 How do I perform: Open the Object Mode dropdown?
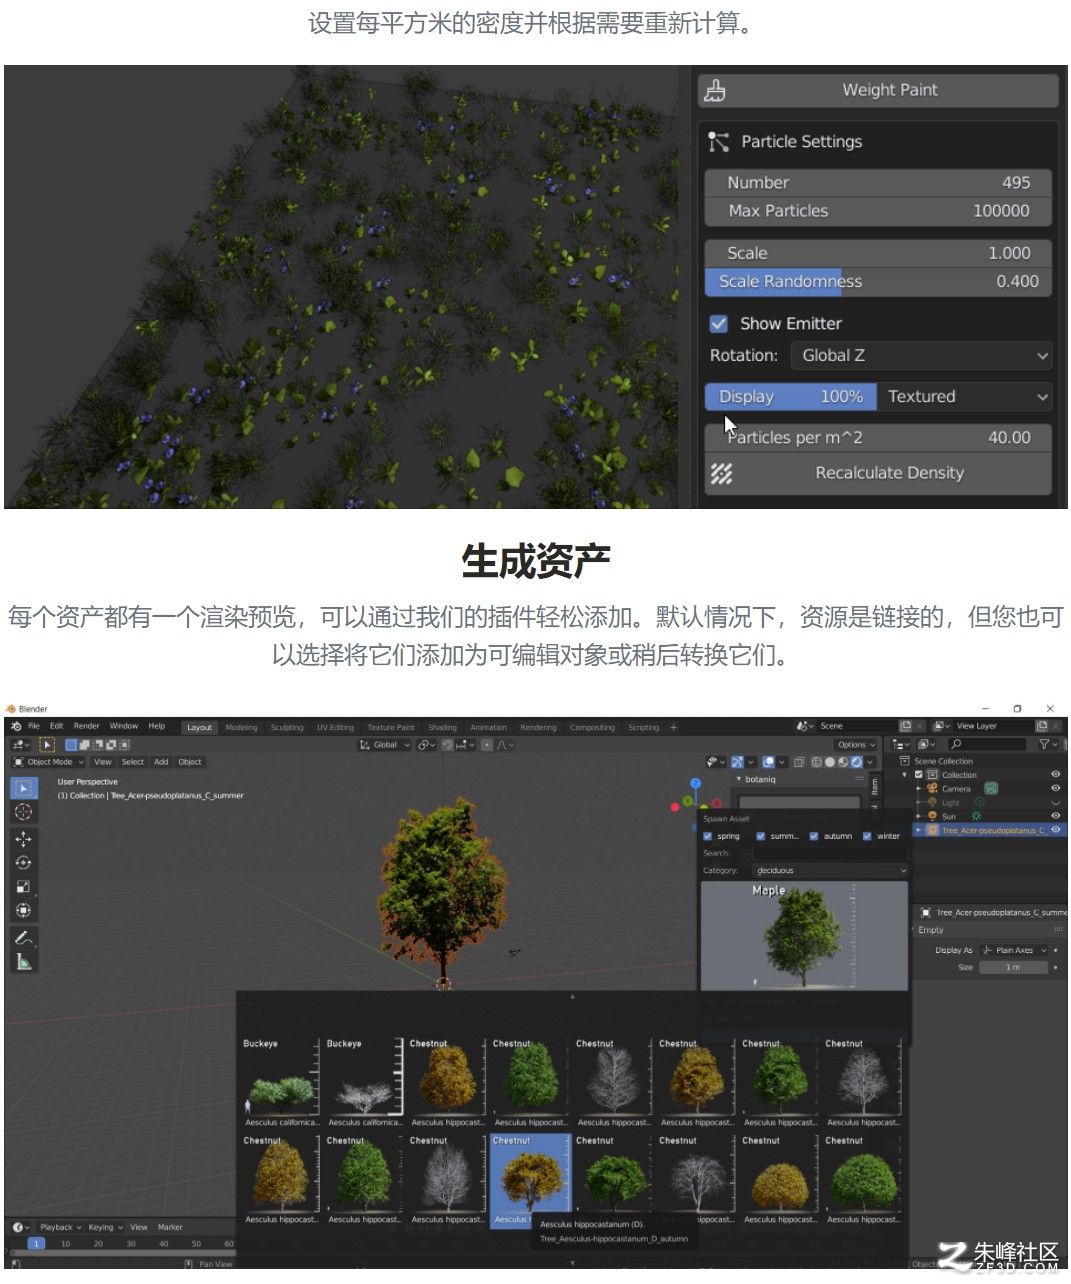point(49,762)
